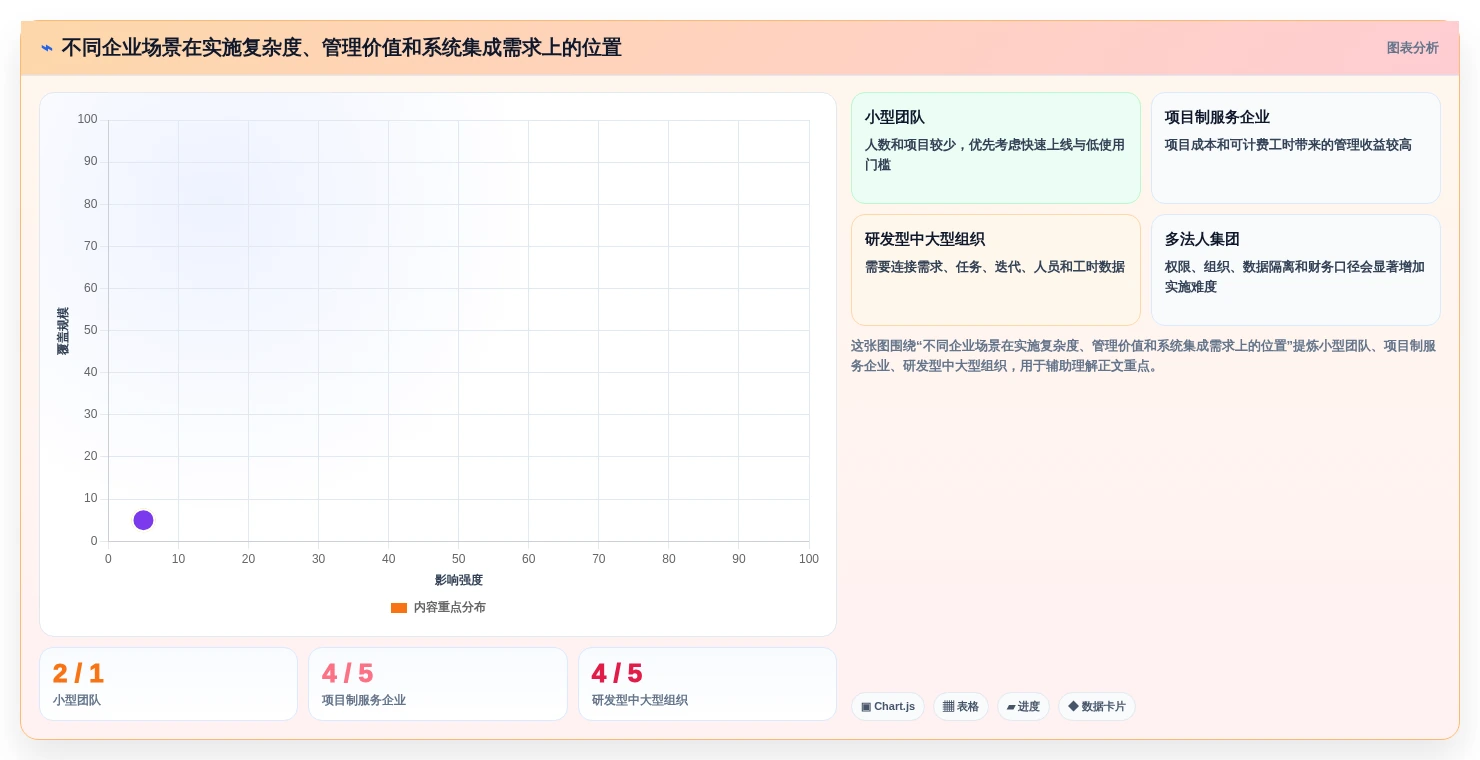The height and width of the screenshot is (760, 1480).
Task: Toggle the 内容重点分布 legend swatch
Action: pos(399,607)
